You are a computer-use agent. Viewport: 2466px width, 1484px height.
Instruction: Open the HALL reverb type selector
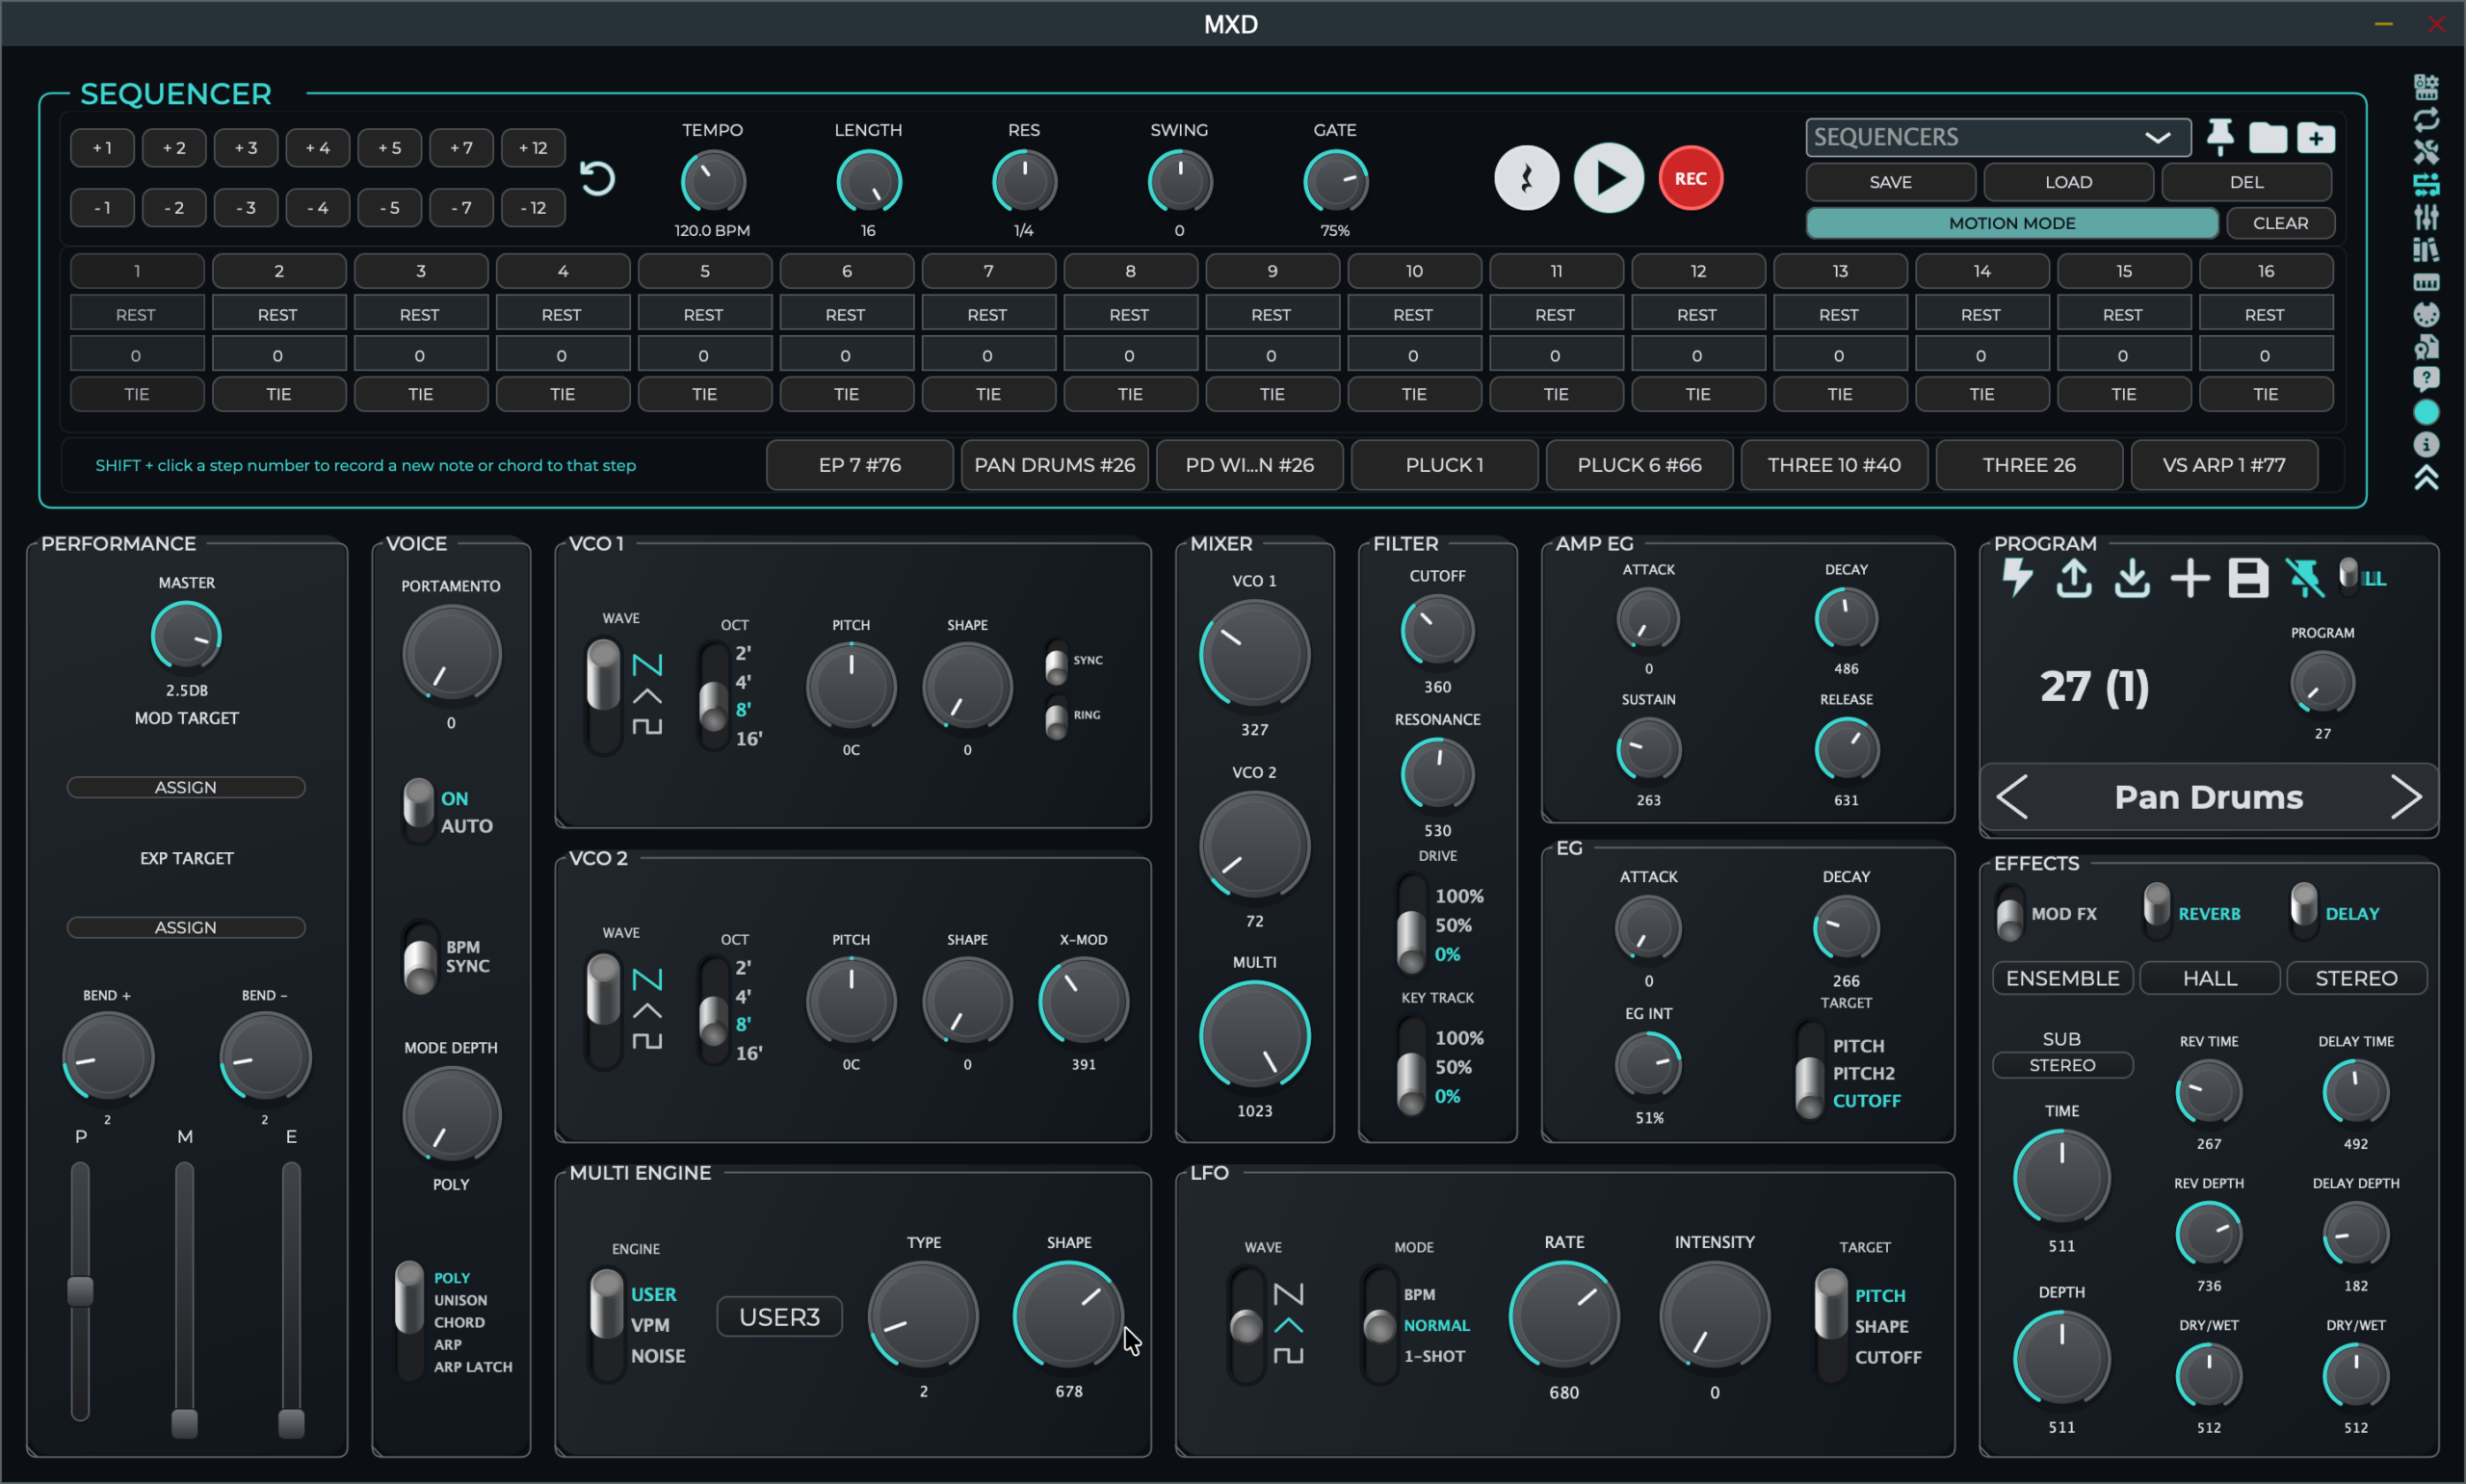point(2209,978)
